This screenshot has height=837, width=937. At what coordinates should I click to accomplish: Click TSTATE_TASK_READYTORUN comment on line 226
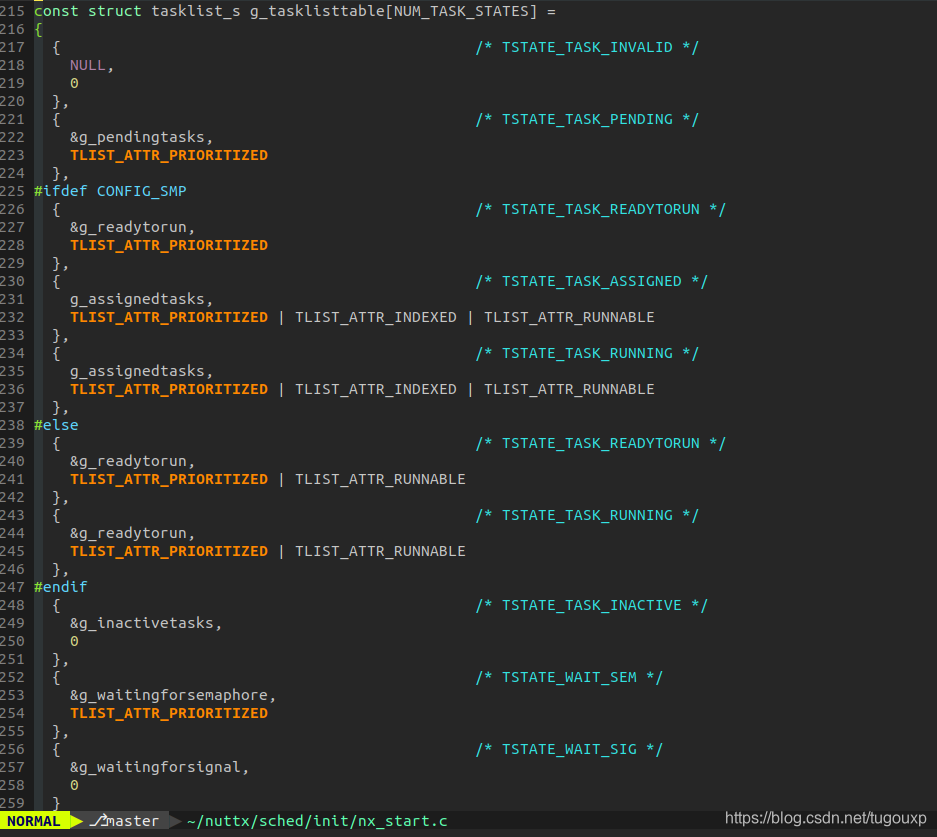tap(601, 209)
